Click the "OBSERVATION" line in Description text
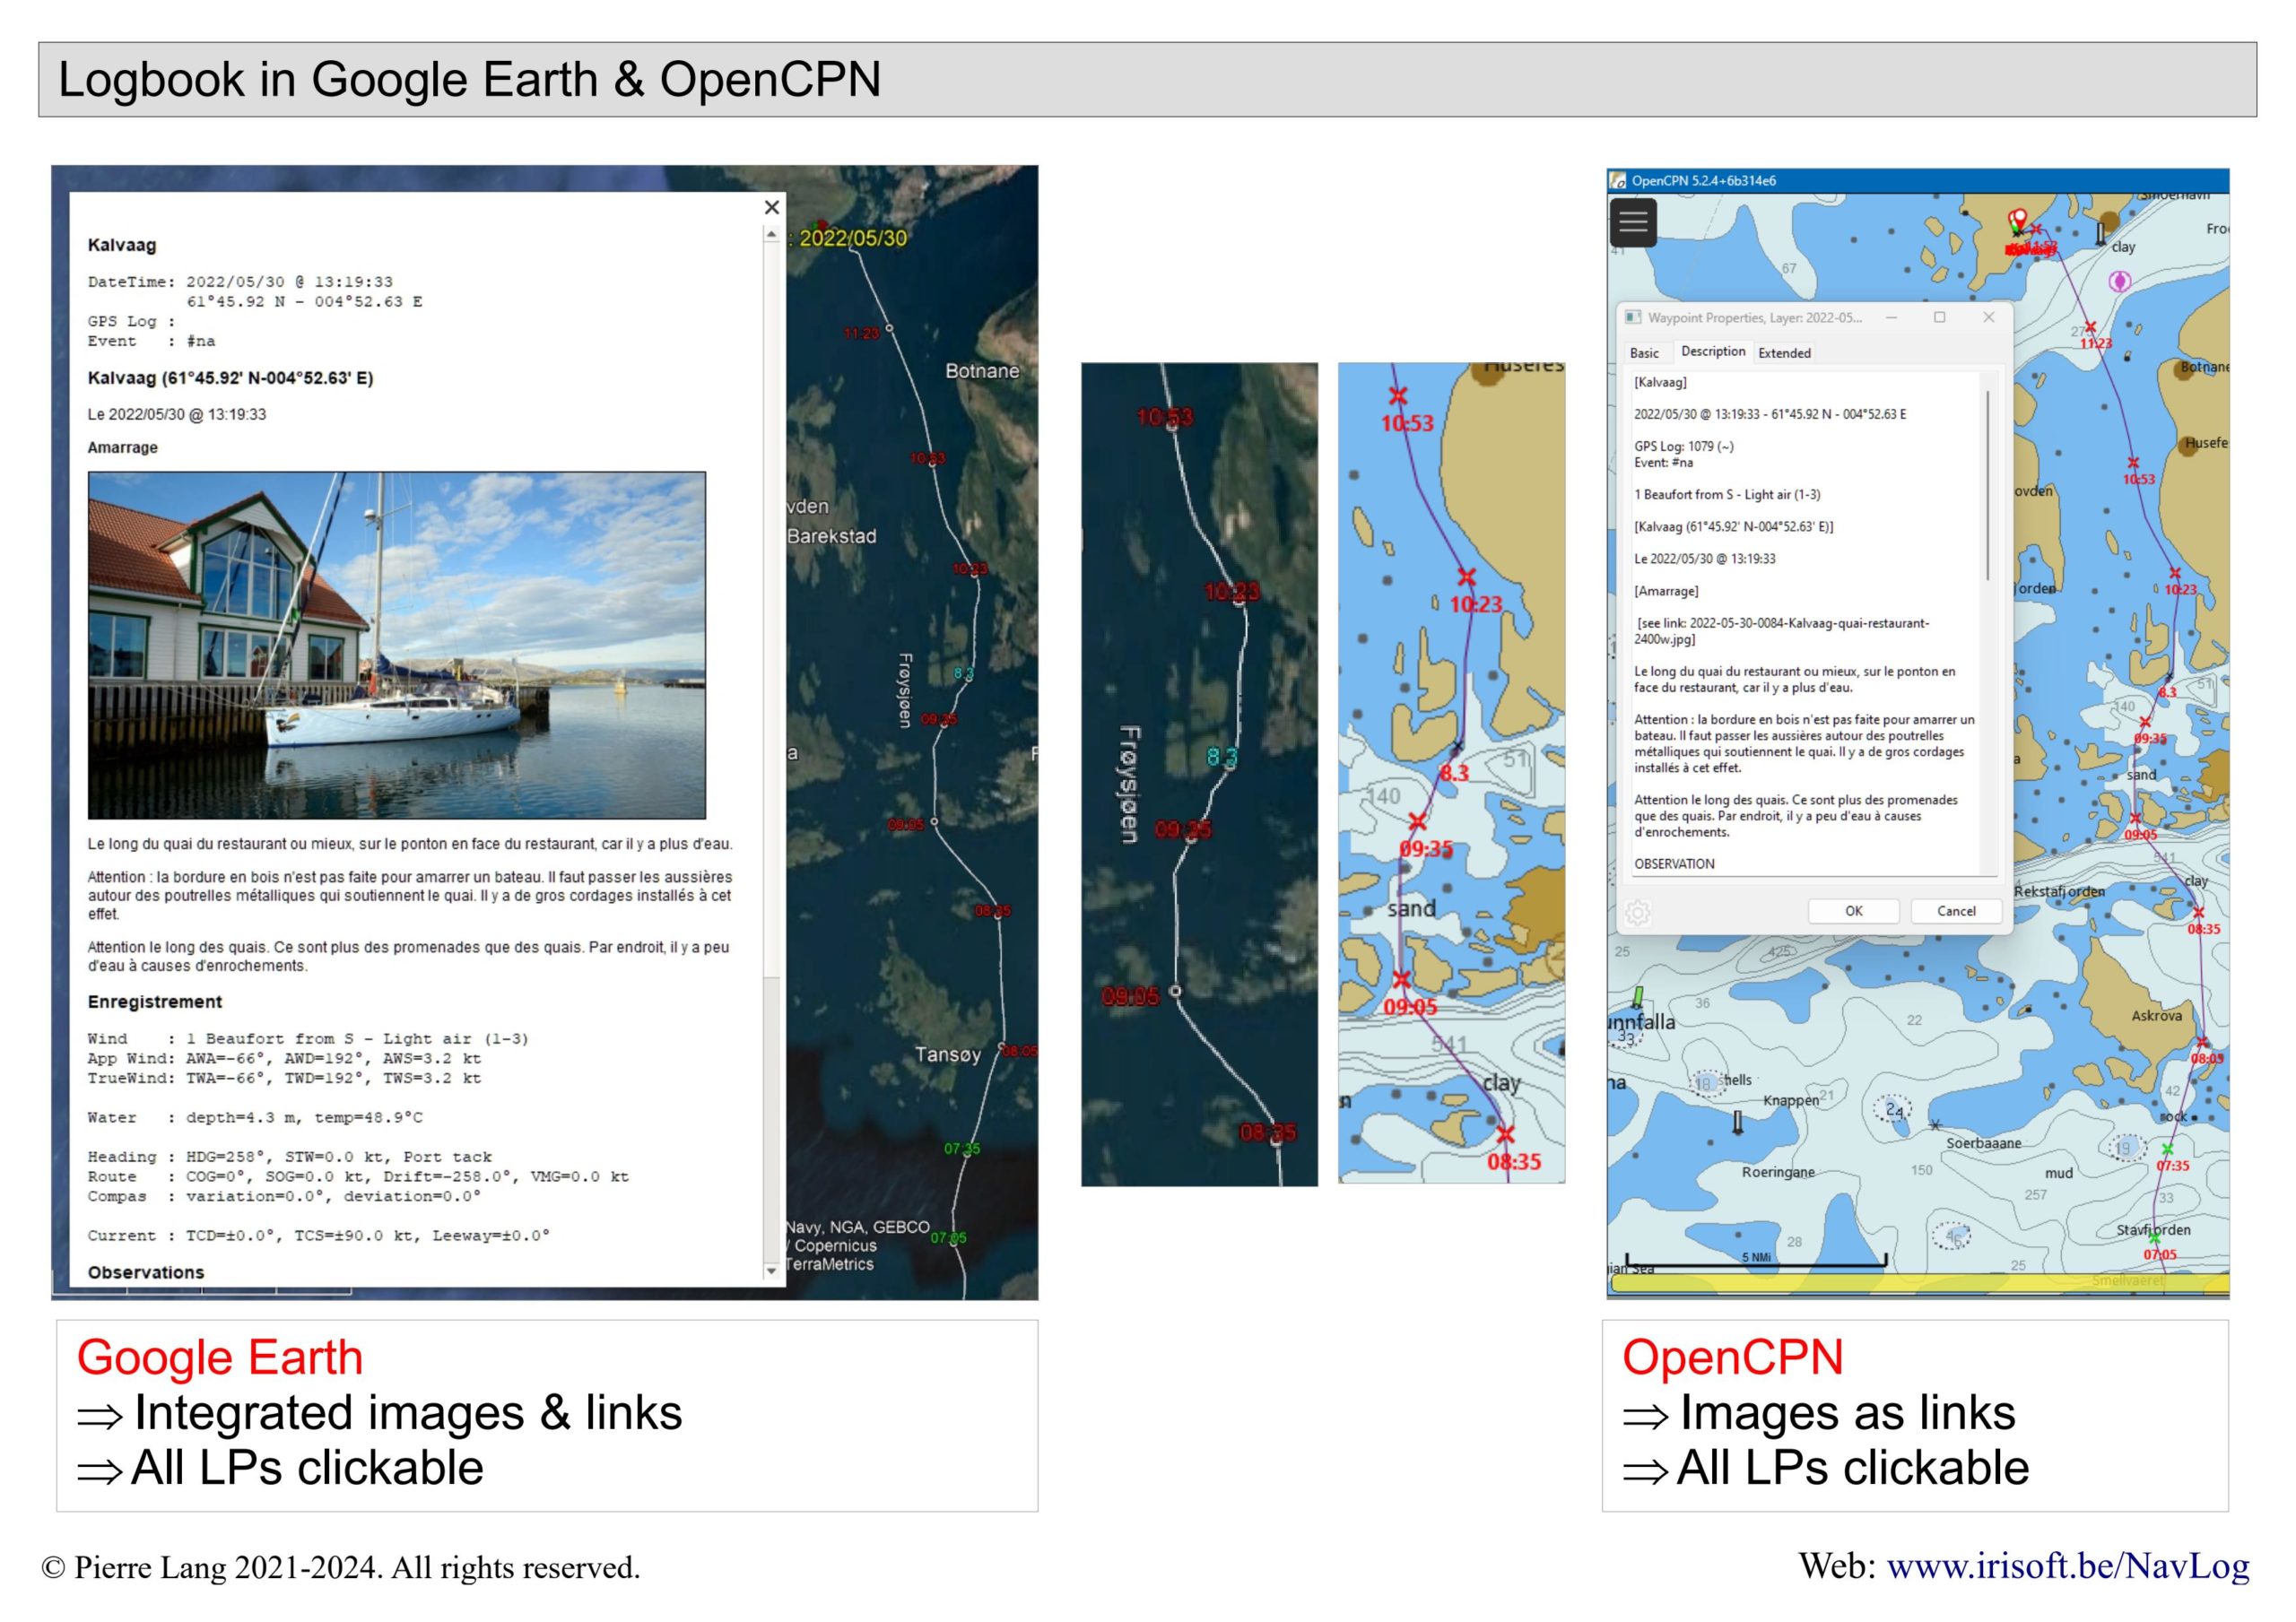Image resolution: width=2296 pixels, height=1622 pixels. 1674,864
